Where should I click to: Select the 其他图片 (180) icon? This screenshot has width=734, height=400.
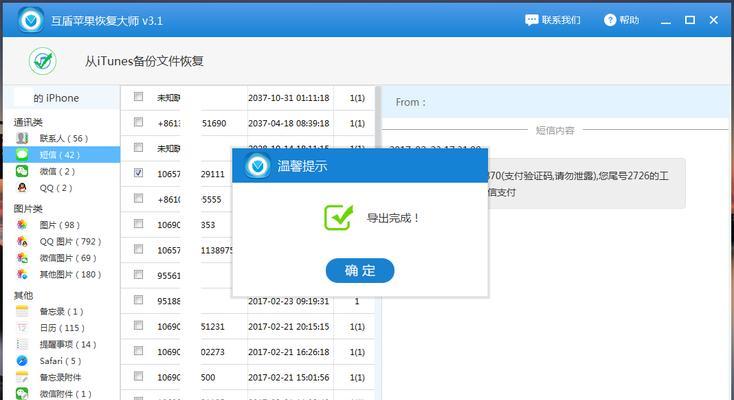(22, 274)
